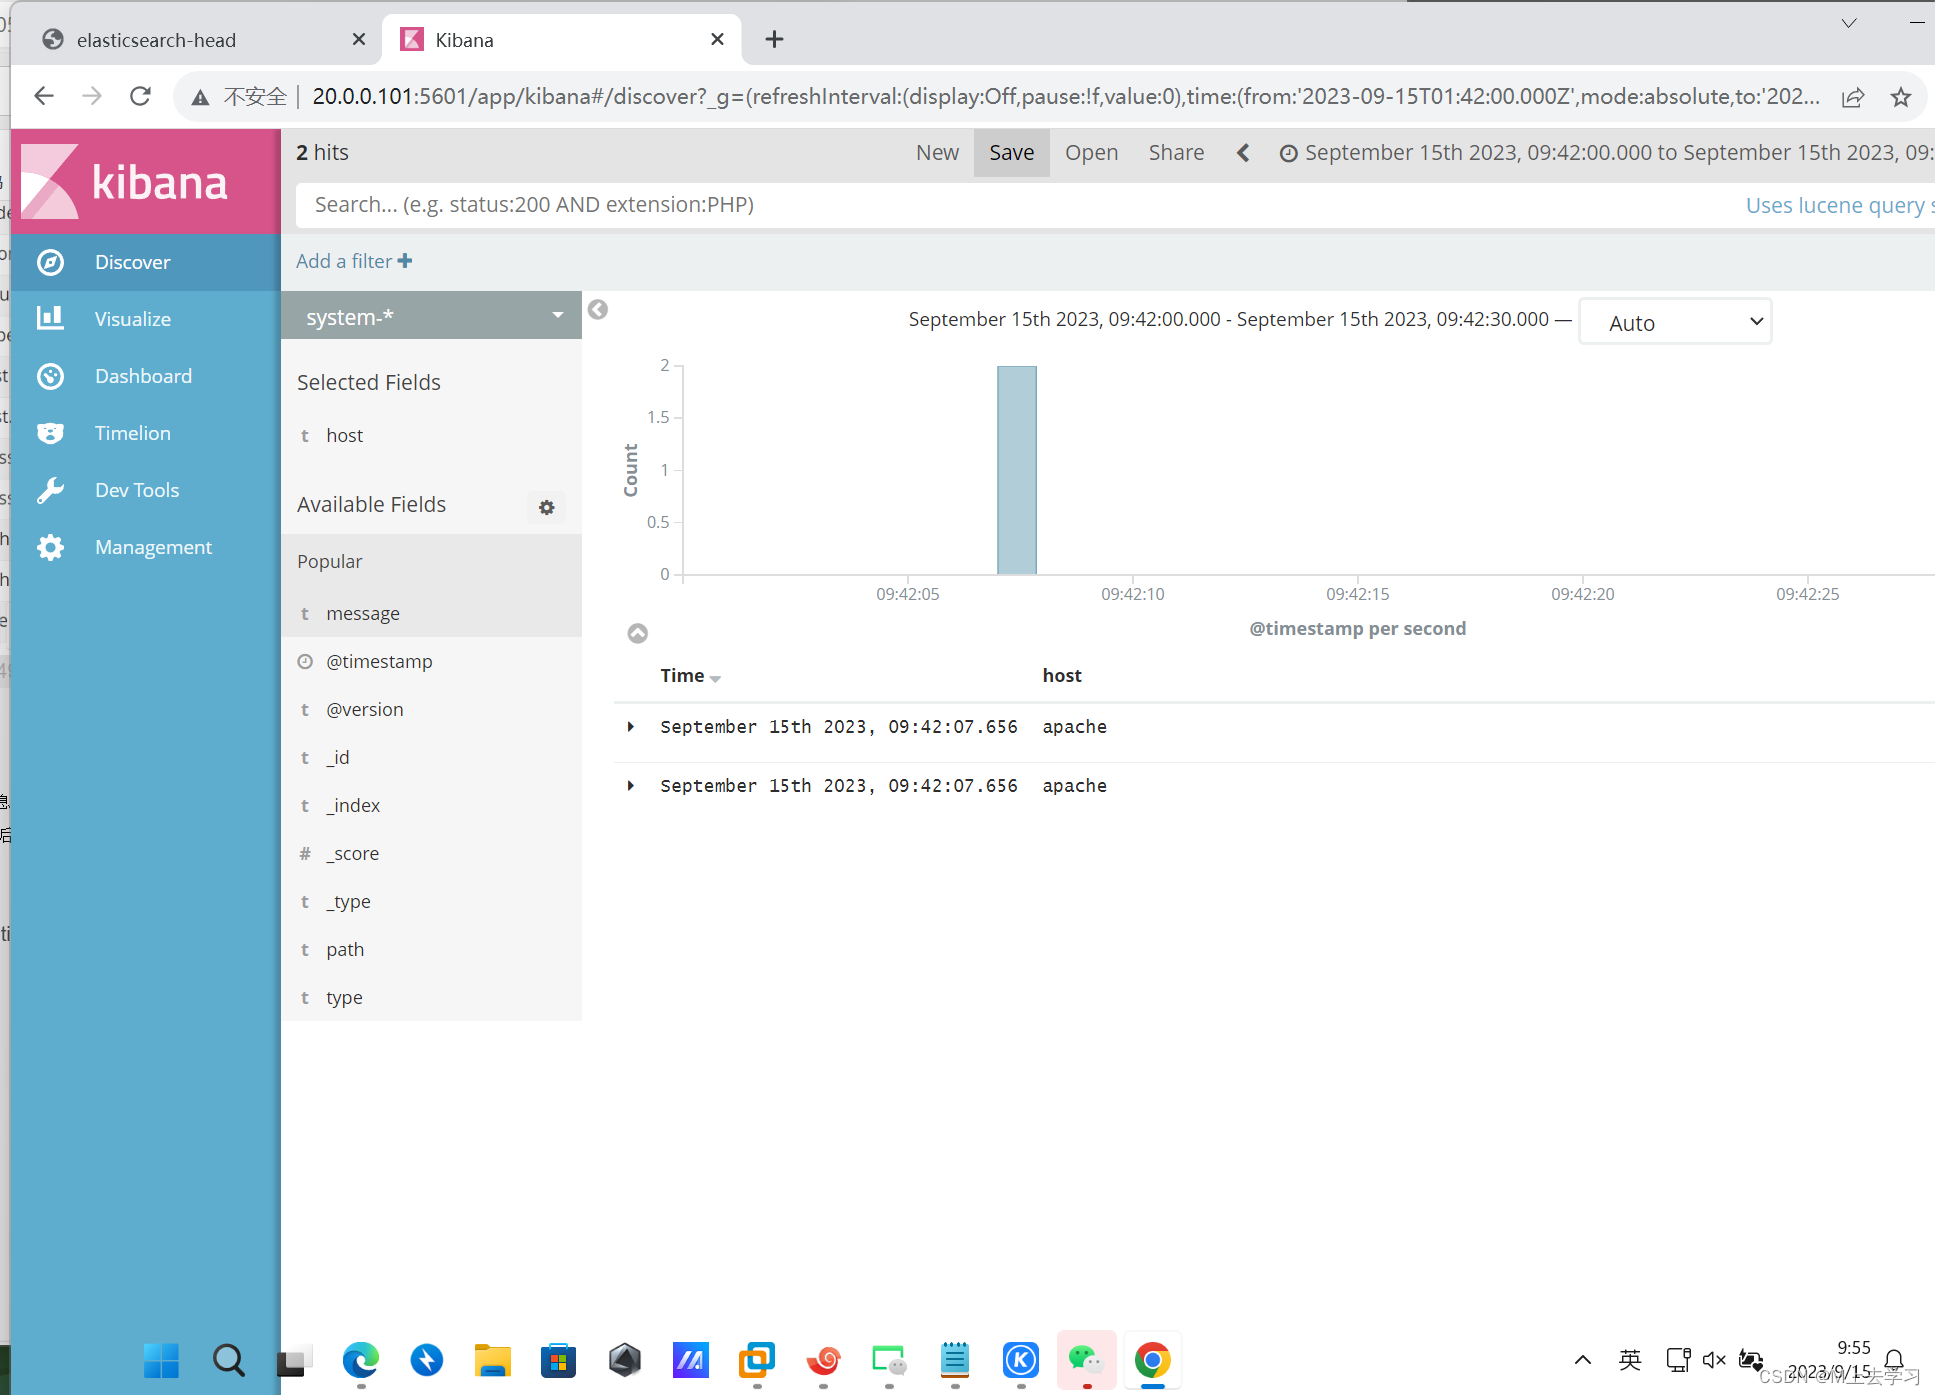Click the Discover navigation icon
Image resolution: width=1935 pixels, height=1395 pixels.
48,261
